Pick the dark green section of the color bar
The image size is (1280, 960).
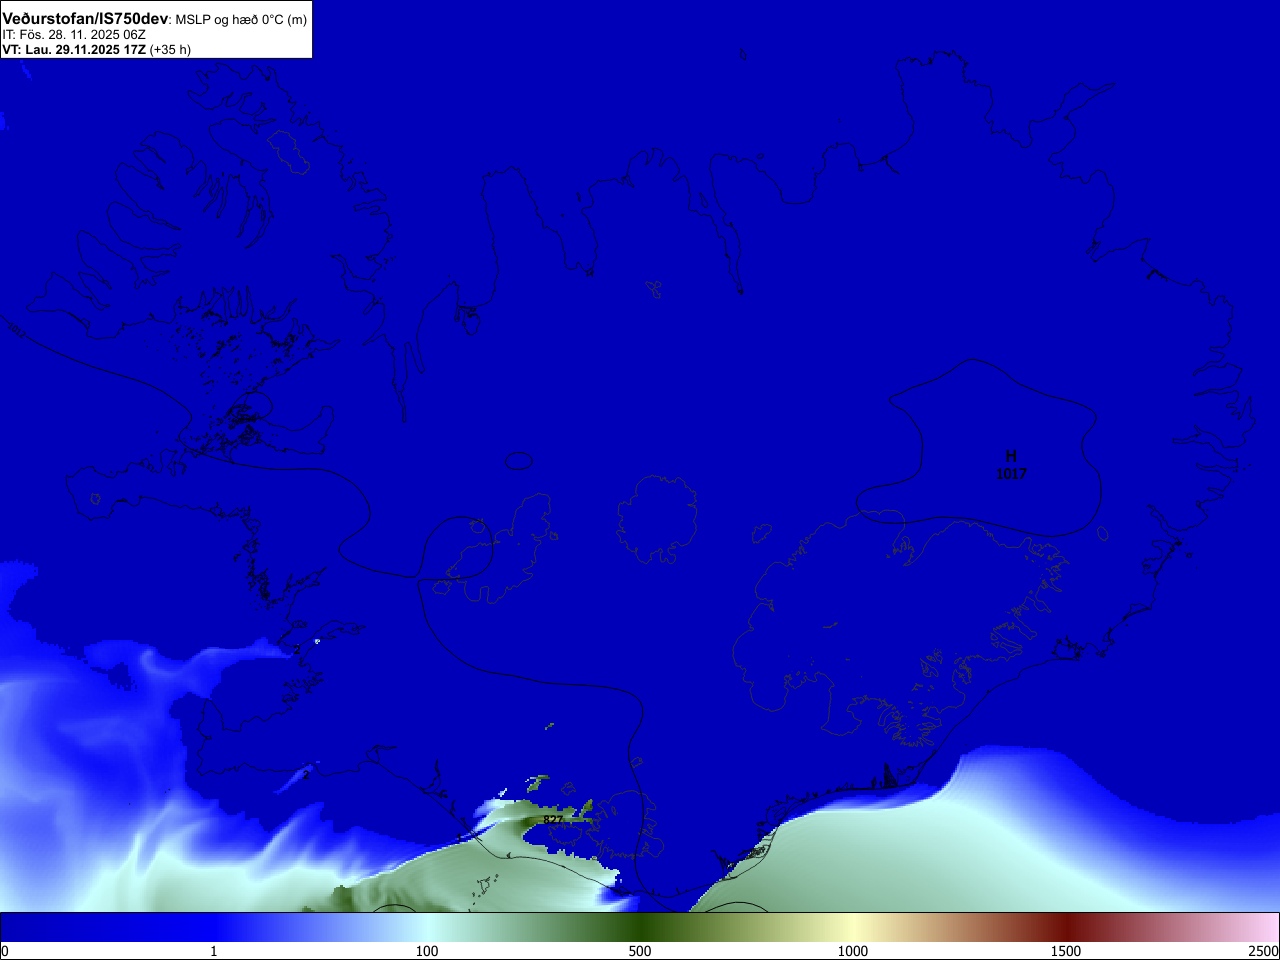(640, 927)
